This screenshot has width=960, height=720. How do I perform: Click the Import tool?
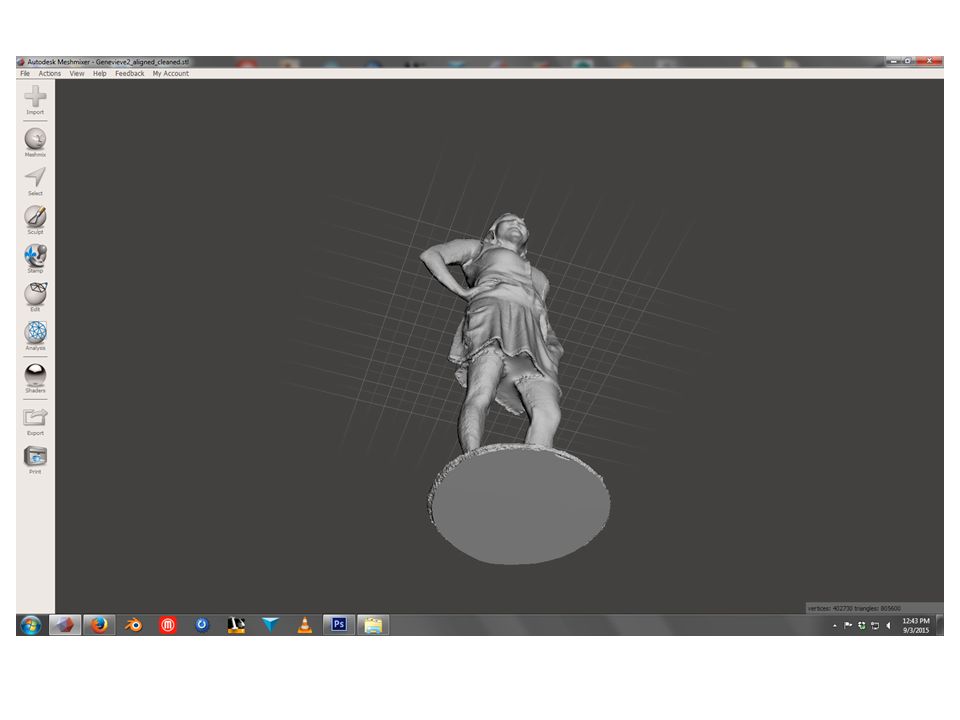tap(35, 100)
